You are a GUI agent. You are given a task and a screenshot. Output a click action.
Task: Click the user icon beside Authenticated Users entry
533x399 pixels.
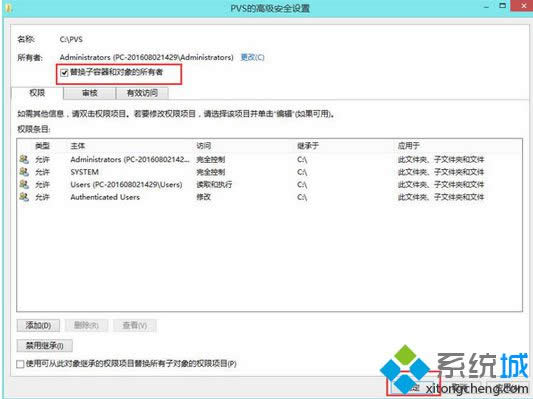pyautogui.click(x=24, y=197)
